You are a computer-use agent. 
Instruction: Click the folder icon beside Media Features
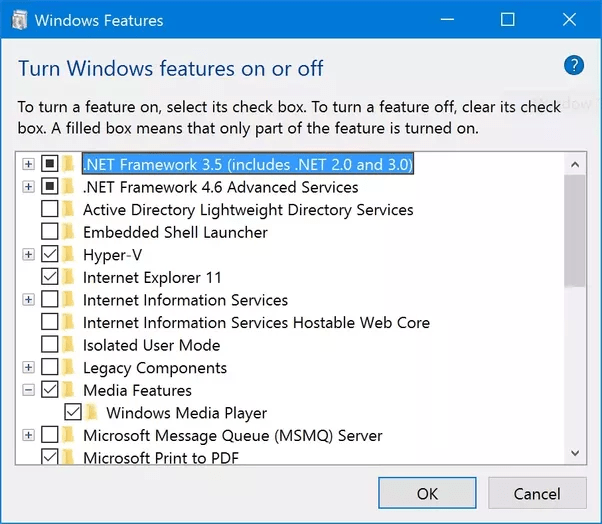point(68,390)
